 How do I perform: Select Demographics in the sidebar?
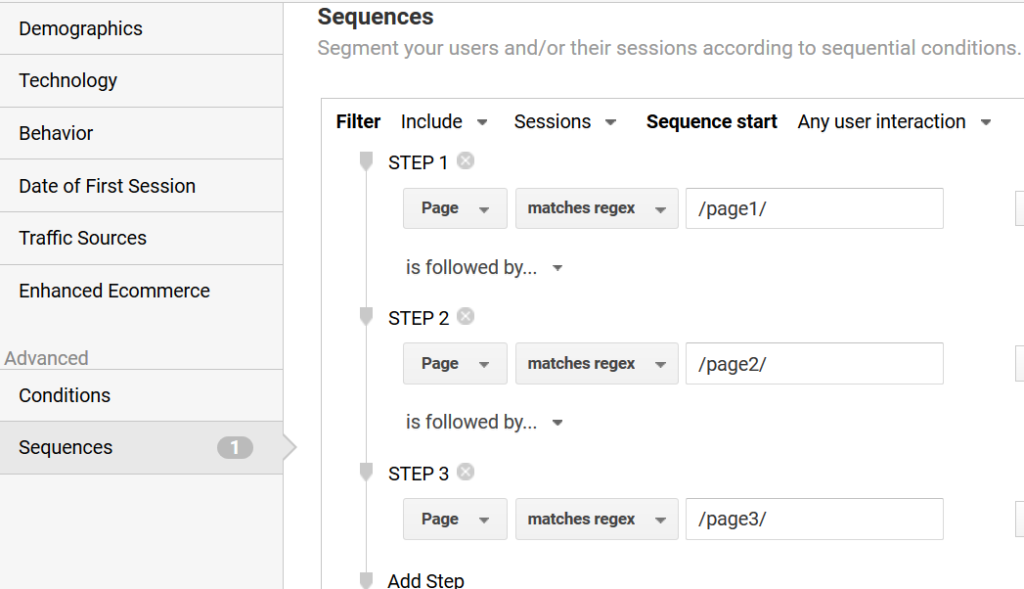[x=80, y=29]
